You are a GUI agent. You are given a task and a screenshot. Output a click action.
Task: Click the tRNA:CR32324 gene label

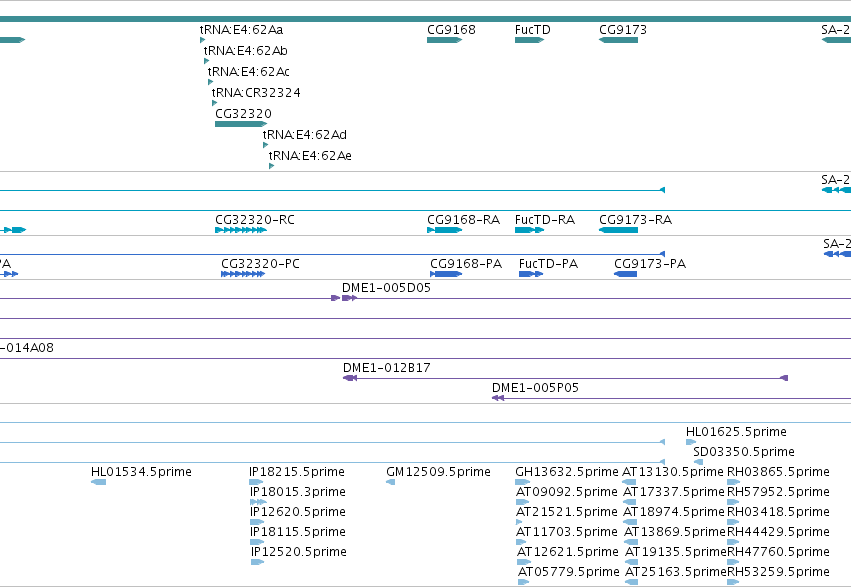pos(256,93)
